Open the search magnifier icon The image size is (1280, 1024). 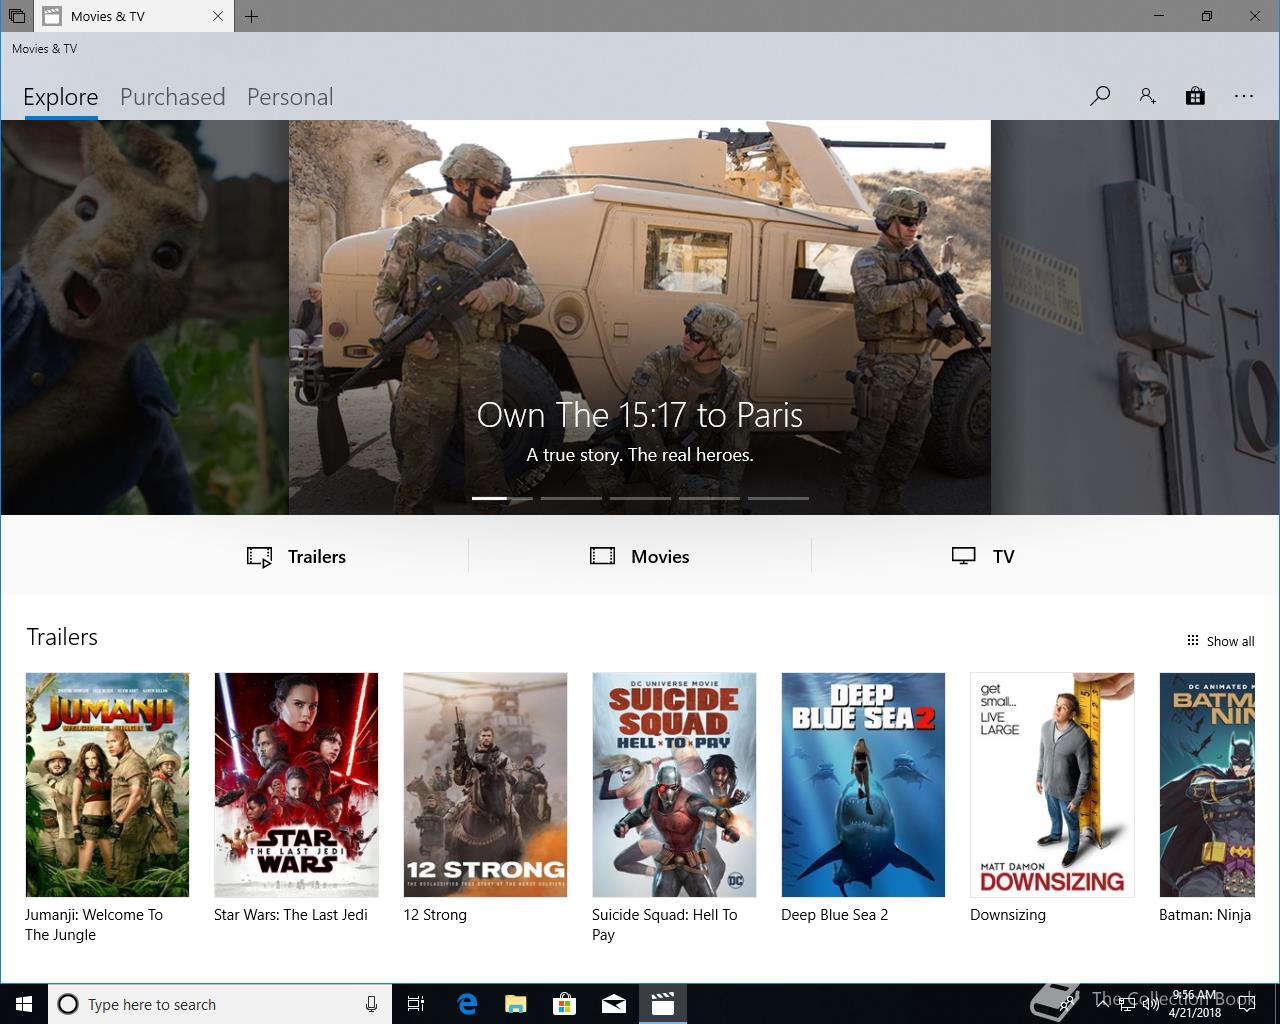(1100, 96)
